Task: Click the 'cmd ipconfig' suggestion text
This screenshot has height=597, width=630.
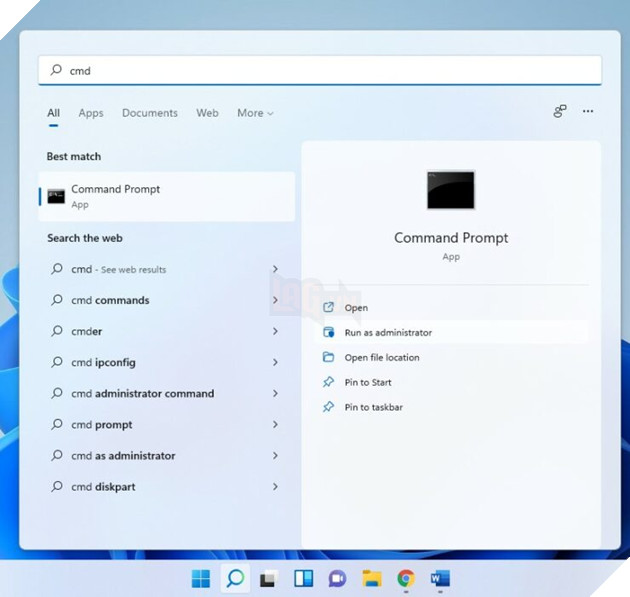Action: pos(103,362)
